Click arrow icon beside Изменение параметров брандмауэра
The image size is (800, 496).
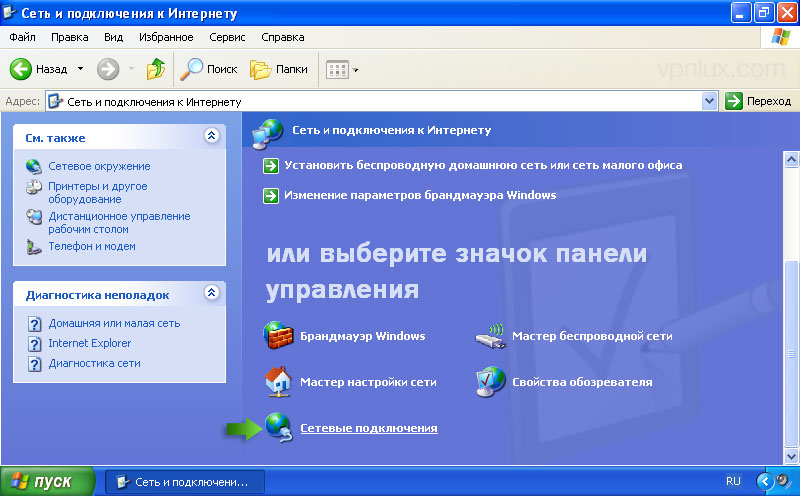click(x=270, y=195)
